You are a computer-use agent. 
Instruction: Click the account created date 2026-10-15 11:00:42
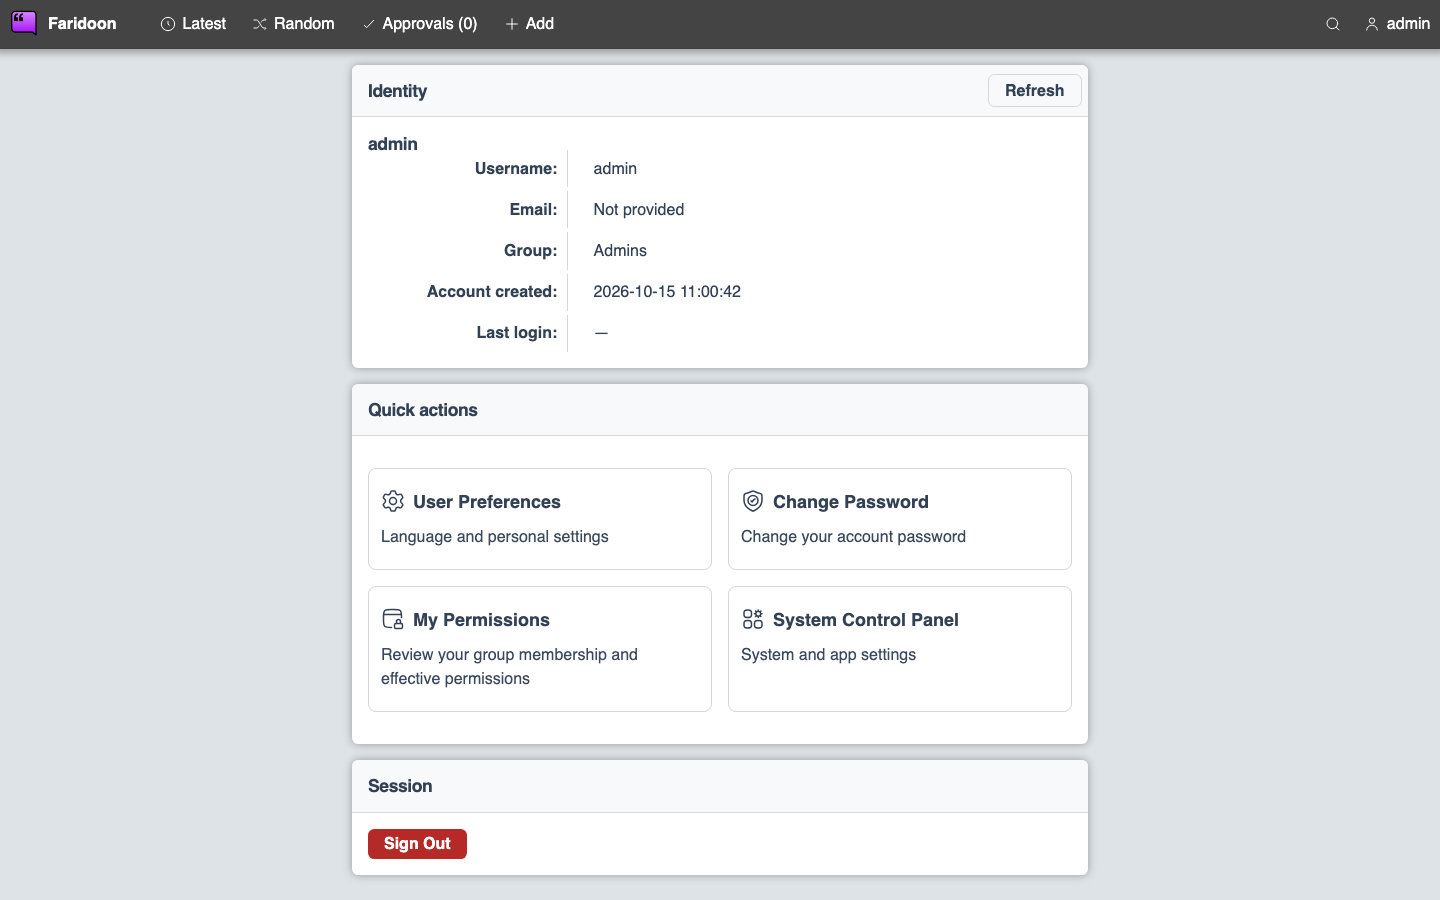tap(667, 292)
